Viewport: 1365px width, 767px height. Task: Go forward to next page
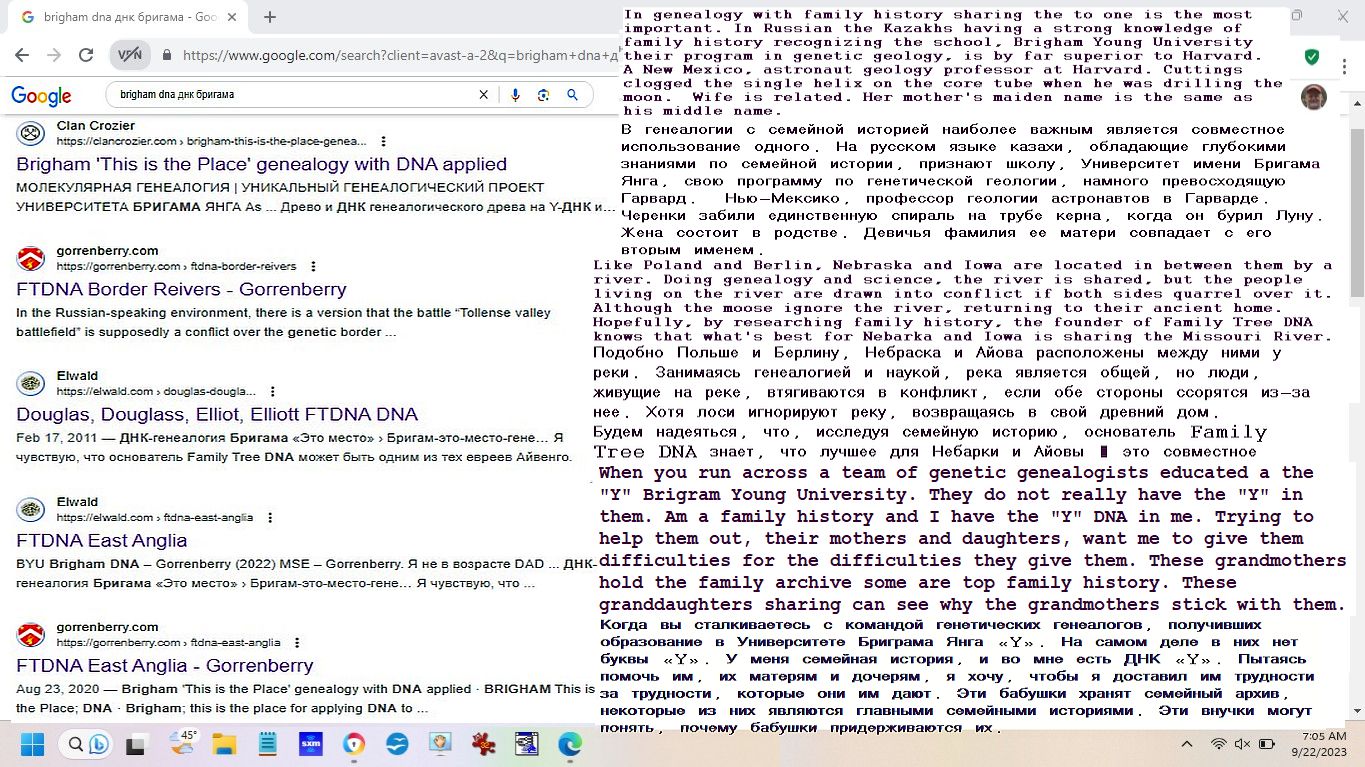point(53,56)
